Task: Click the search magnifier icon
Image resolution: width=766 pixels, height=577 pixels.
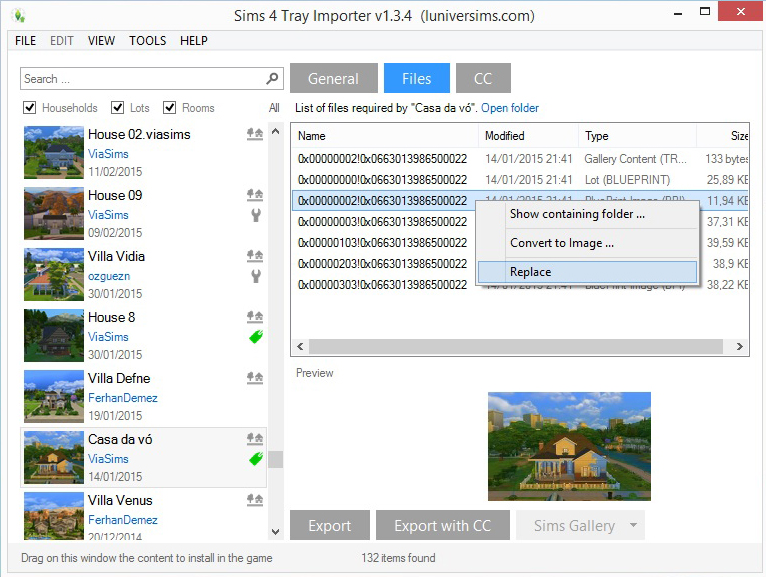Action: pos(272,78)
